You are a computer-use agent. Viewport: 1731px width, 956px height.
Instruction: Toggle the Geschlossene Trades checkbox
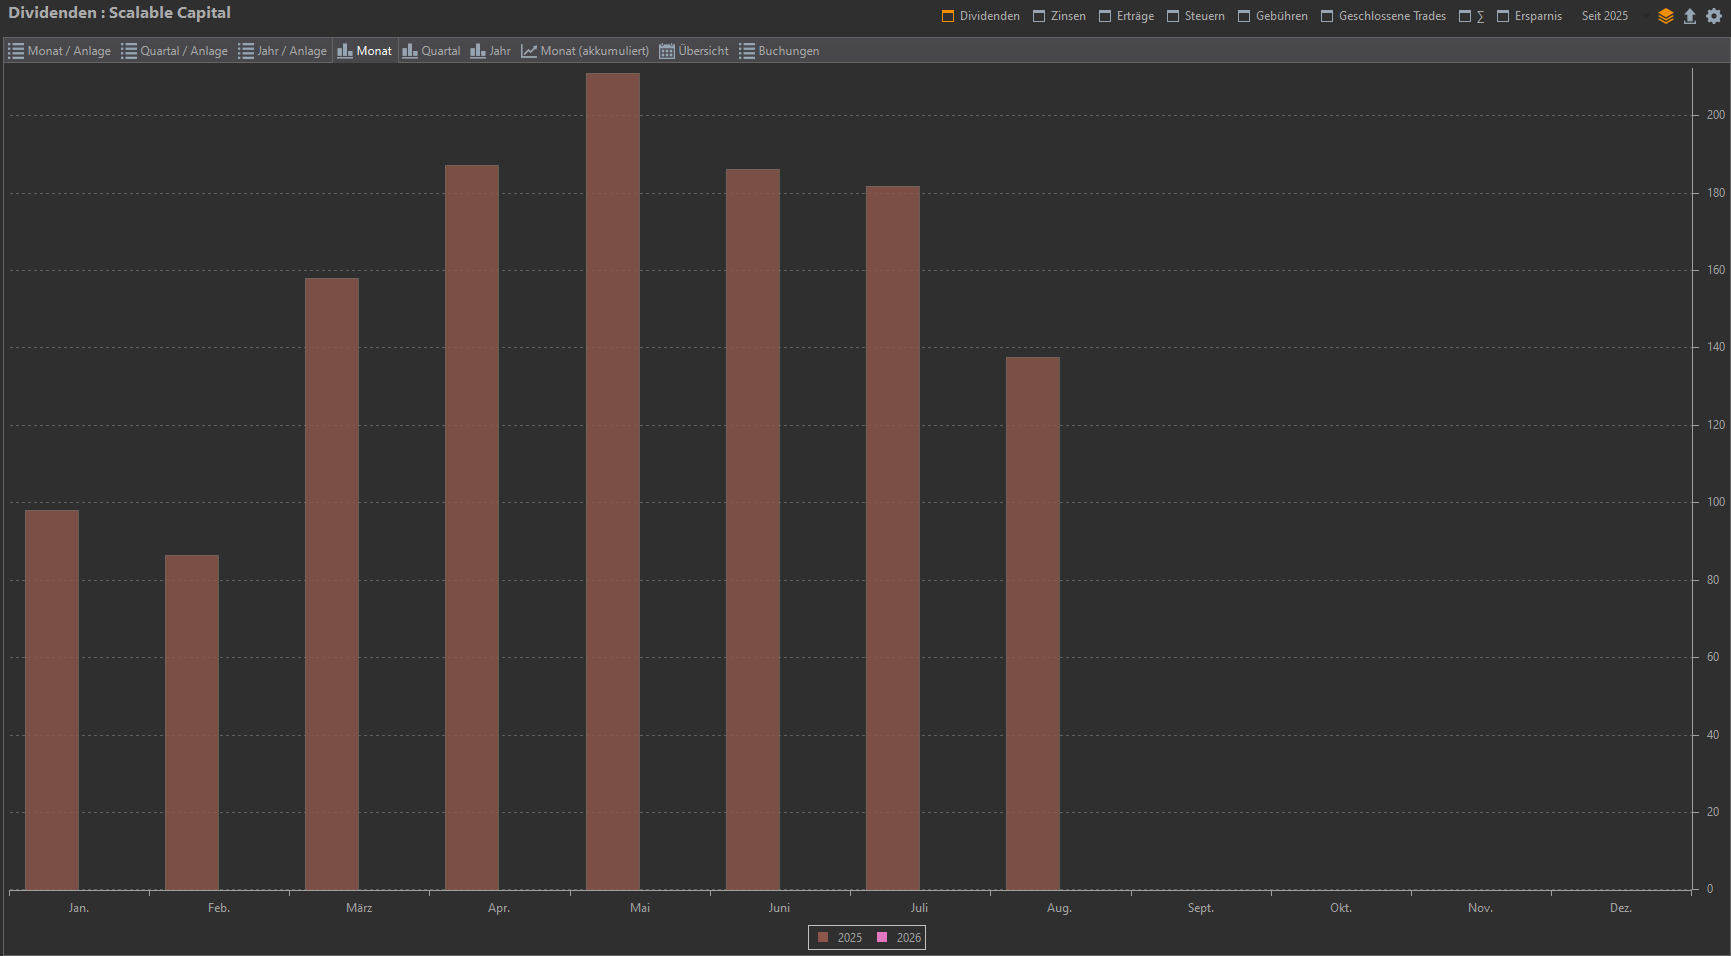1327,16
